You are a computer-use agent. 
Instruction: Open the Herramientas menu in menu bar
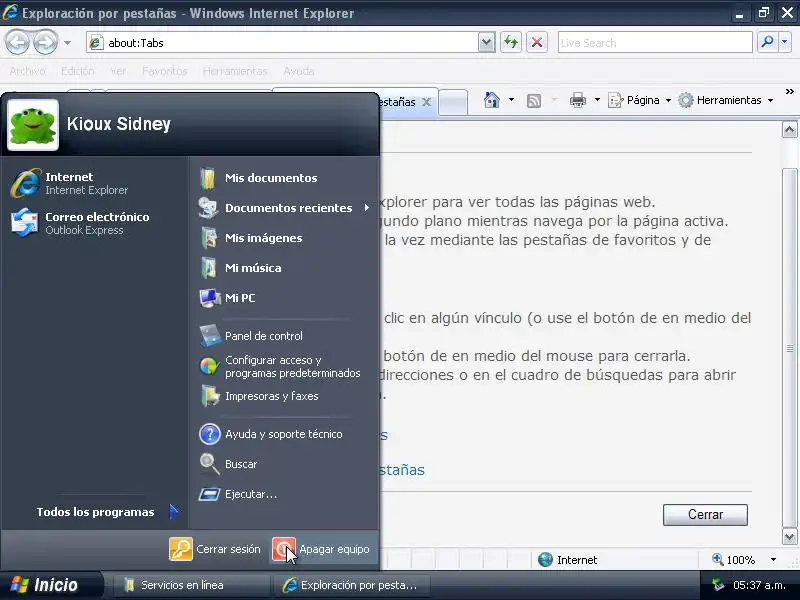pyautogui.click(x=235, y=71)
